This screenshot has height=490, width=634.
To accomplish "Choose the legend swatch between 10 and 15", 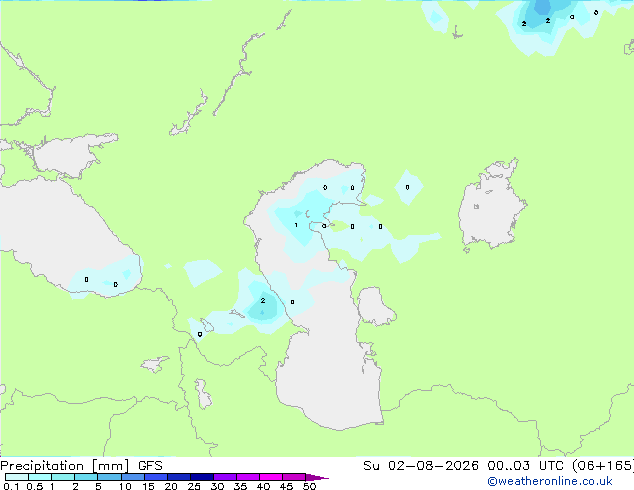I will coord(132,477).
